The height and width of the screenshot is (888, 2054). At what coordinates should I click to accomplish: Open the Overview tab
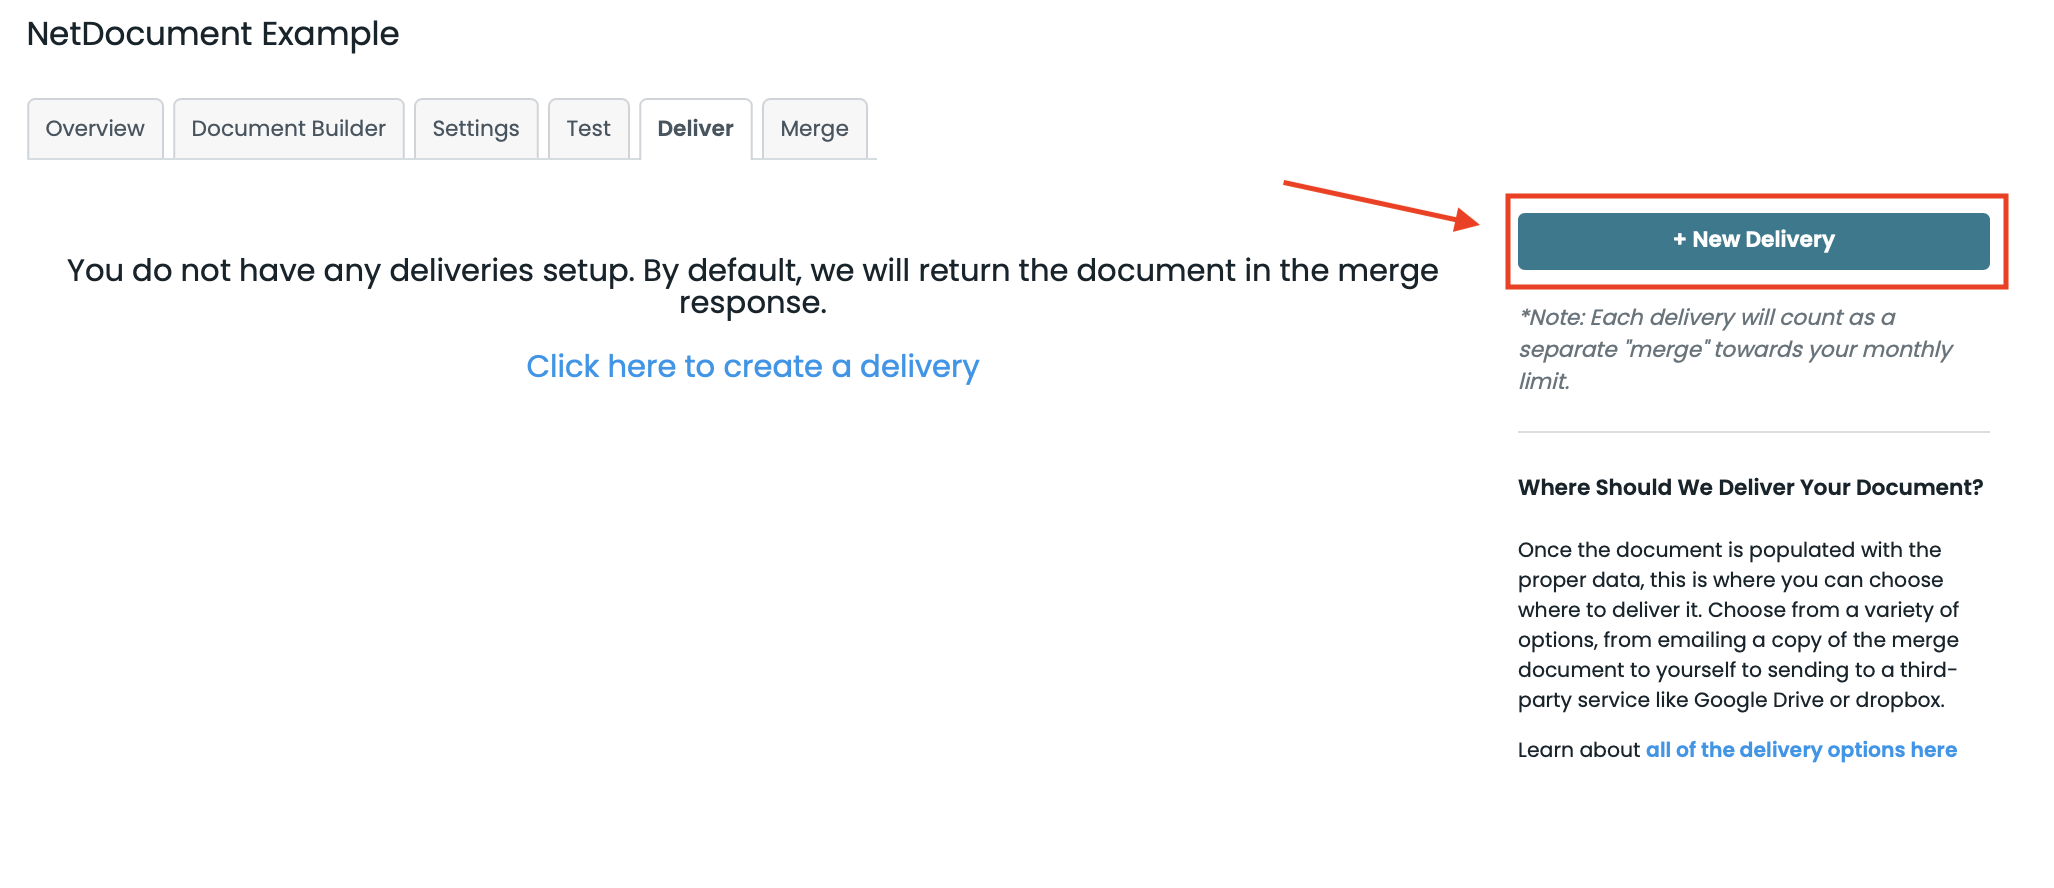[95, 129]
